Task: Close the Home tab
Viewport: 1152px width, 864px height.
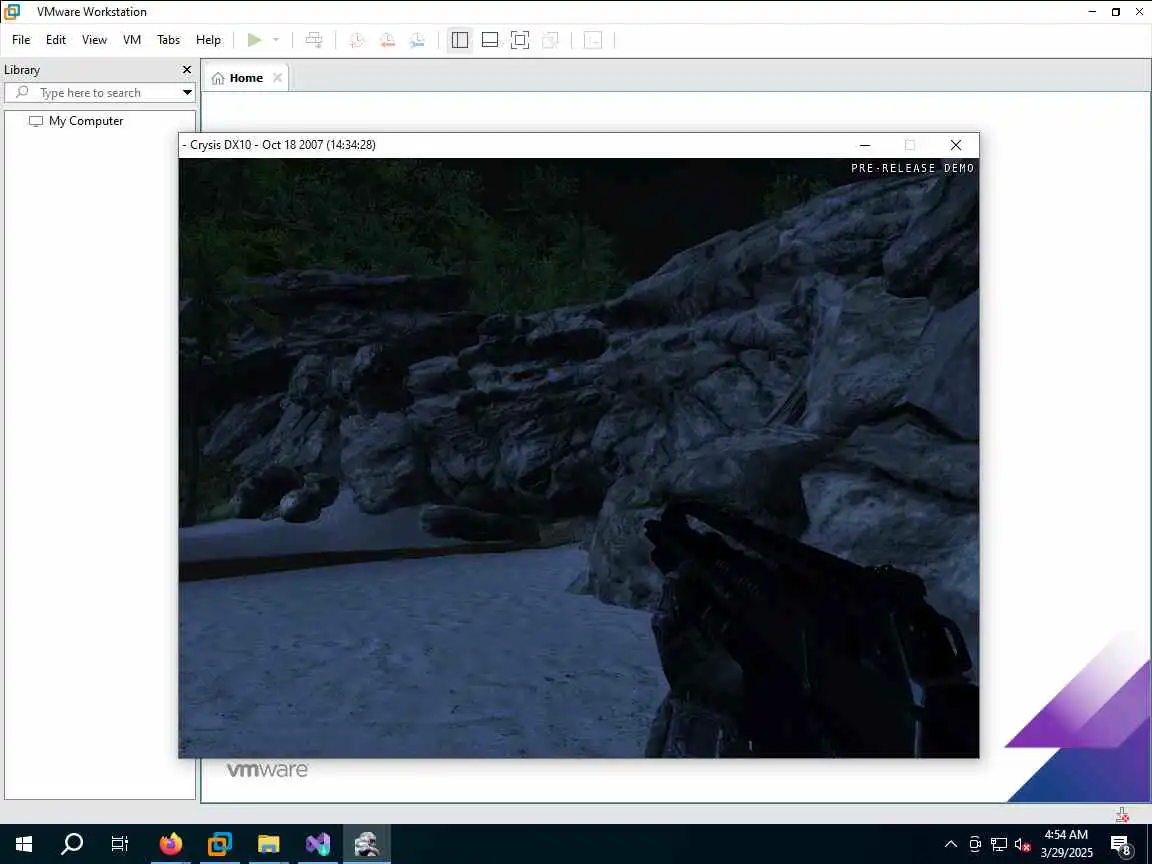Action: tap(277, 78)
